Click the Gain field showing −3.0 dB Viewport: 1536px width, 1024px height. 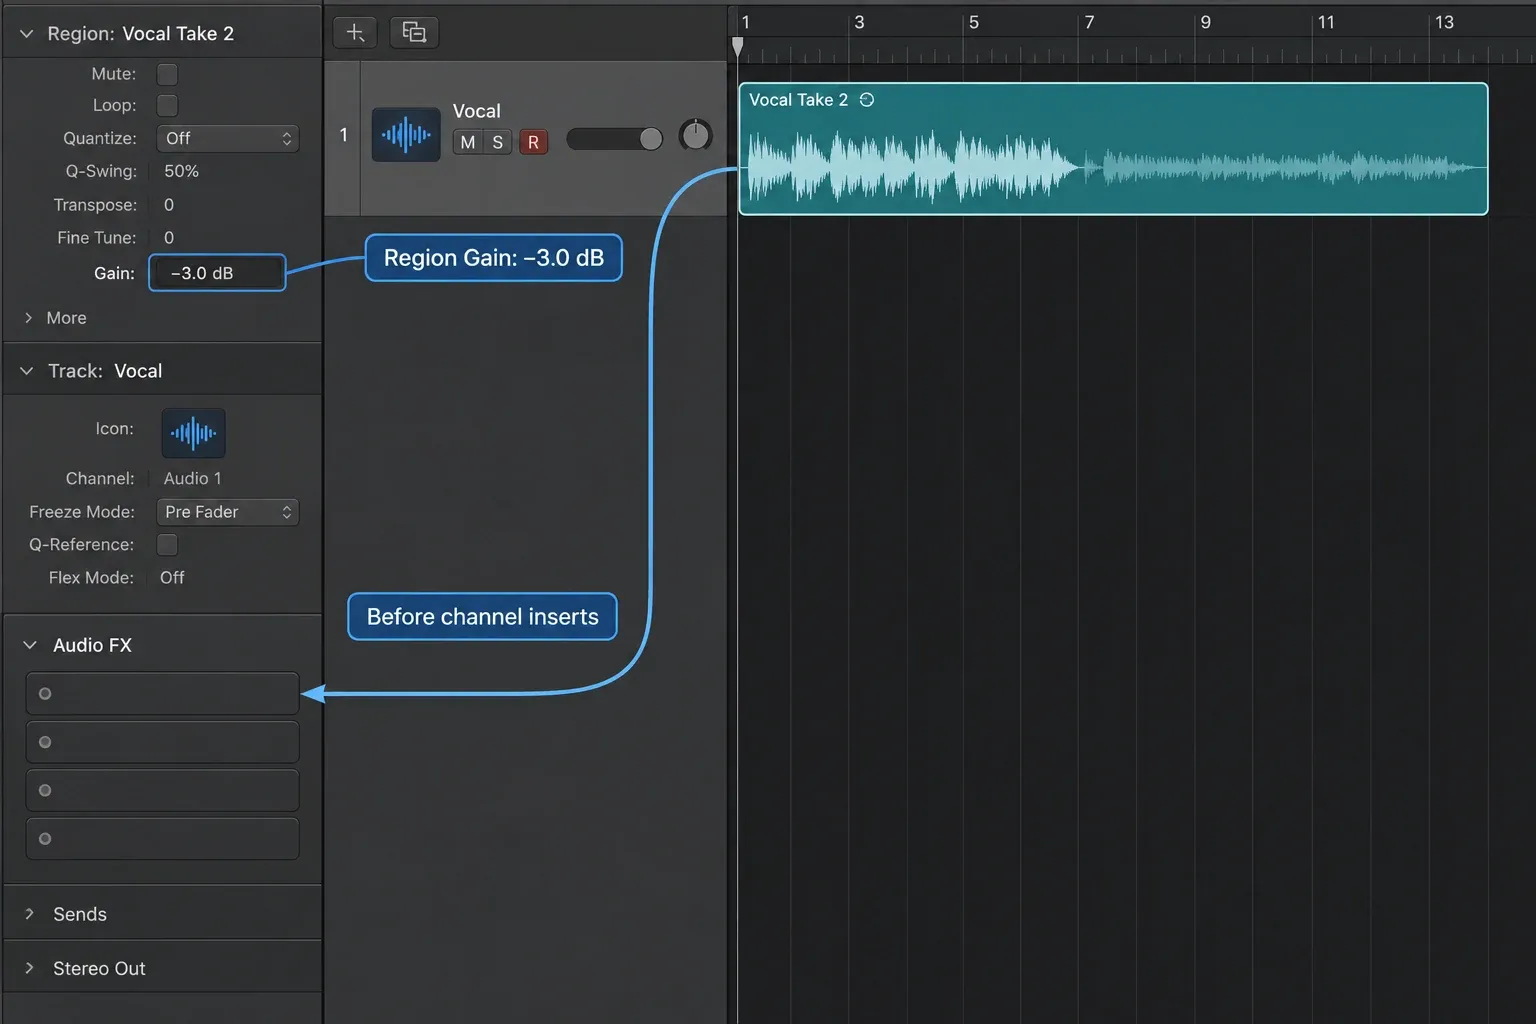tap(217, 273)
